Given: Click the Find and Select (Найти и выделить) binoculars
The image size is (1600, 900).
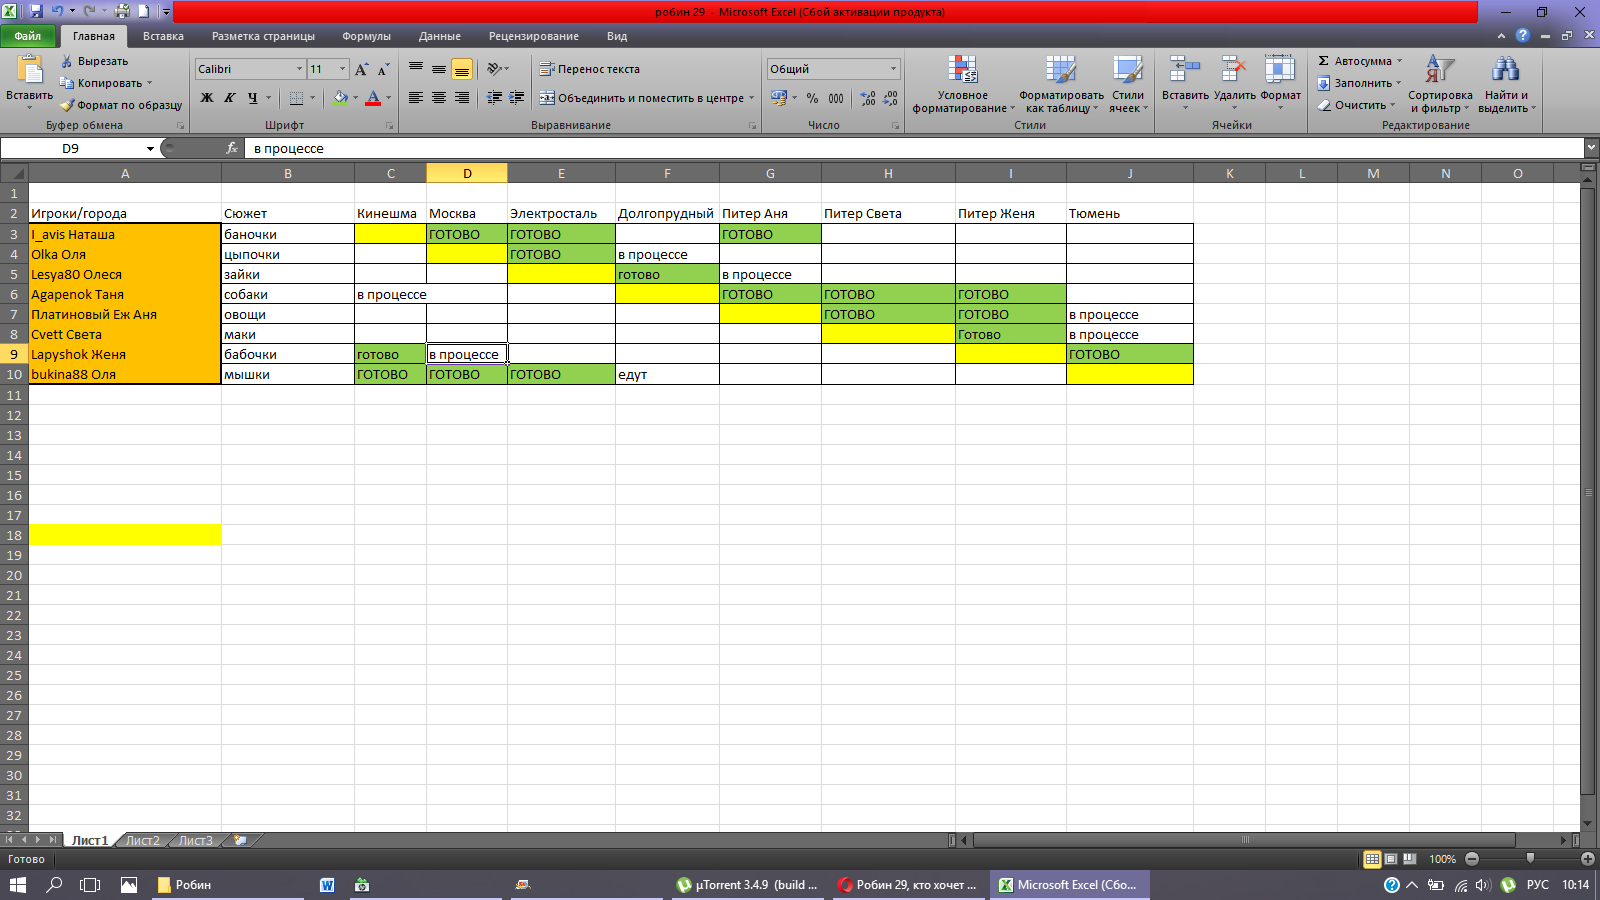Looking at the screenshot, I should (1504, 70).
